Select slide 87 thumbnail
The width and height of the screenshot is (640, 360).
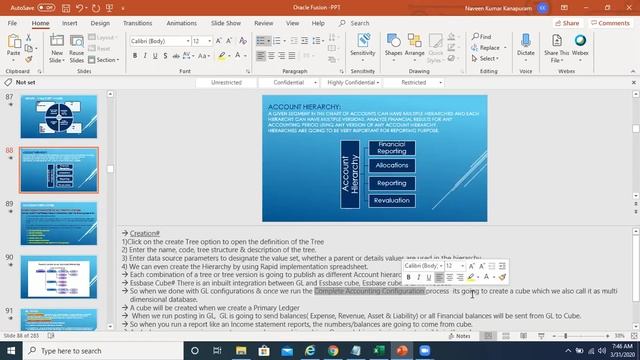tap(59, 117)
